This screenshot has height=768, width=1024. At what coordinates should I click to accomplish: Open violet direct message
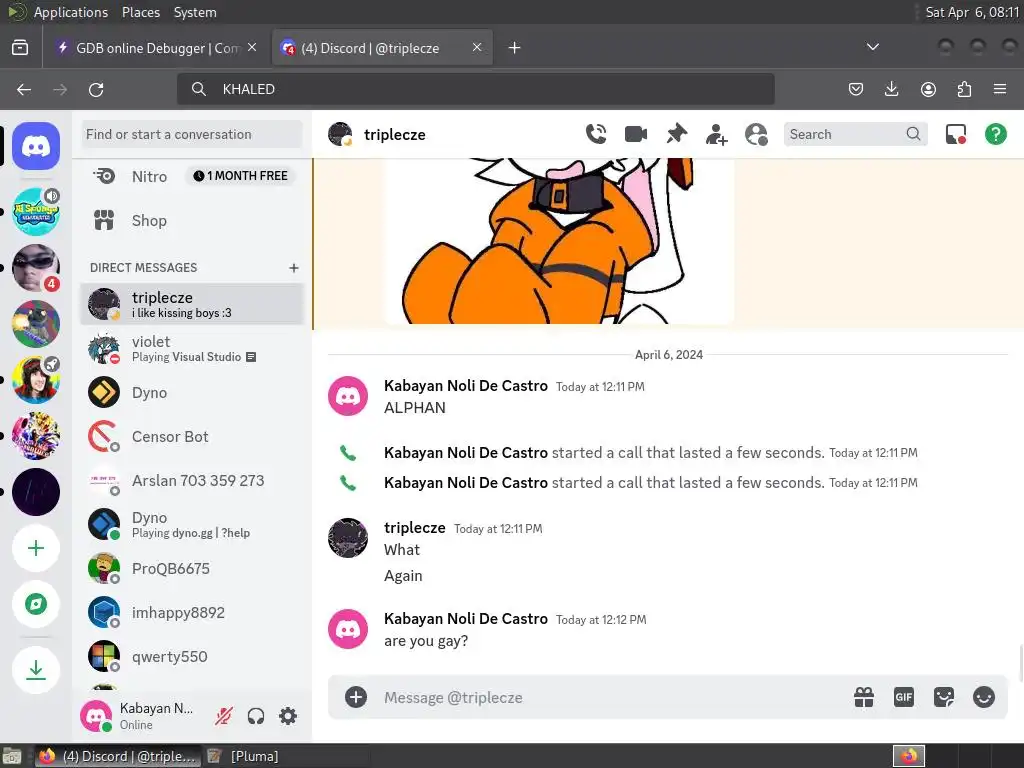192,349
